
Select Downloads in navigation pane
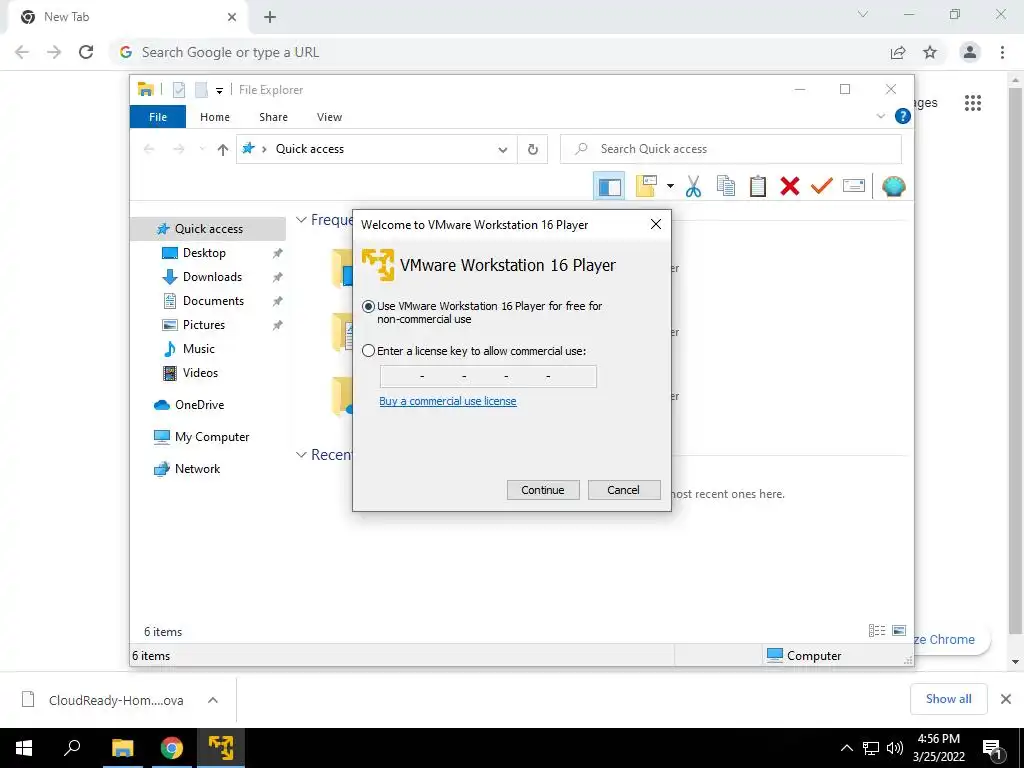pos(212,277)
